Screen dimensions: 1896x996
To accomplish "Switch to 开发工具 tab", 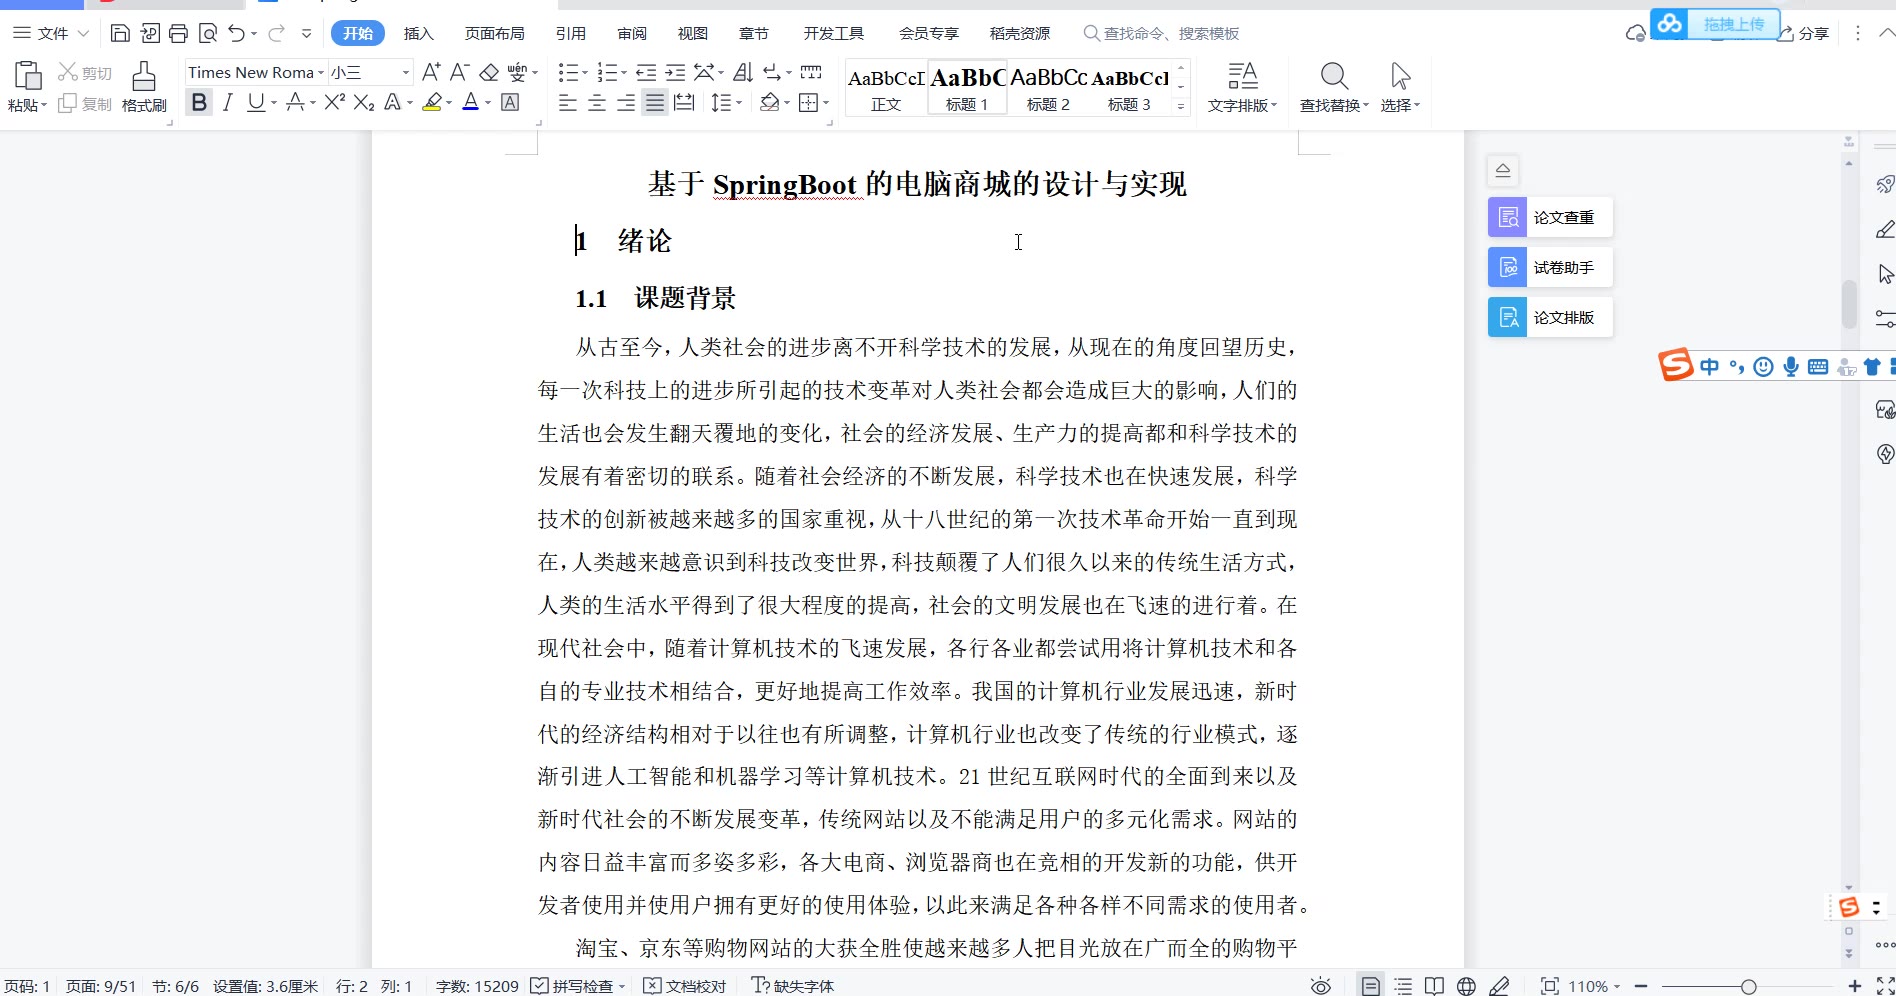I will coord(834,33).
